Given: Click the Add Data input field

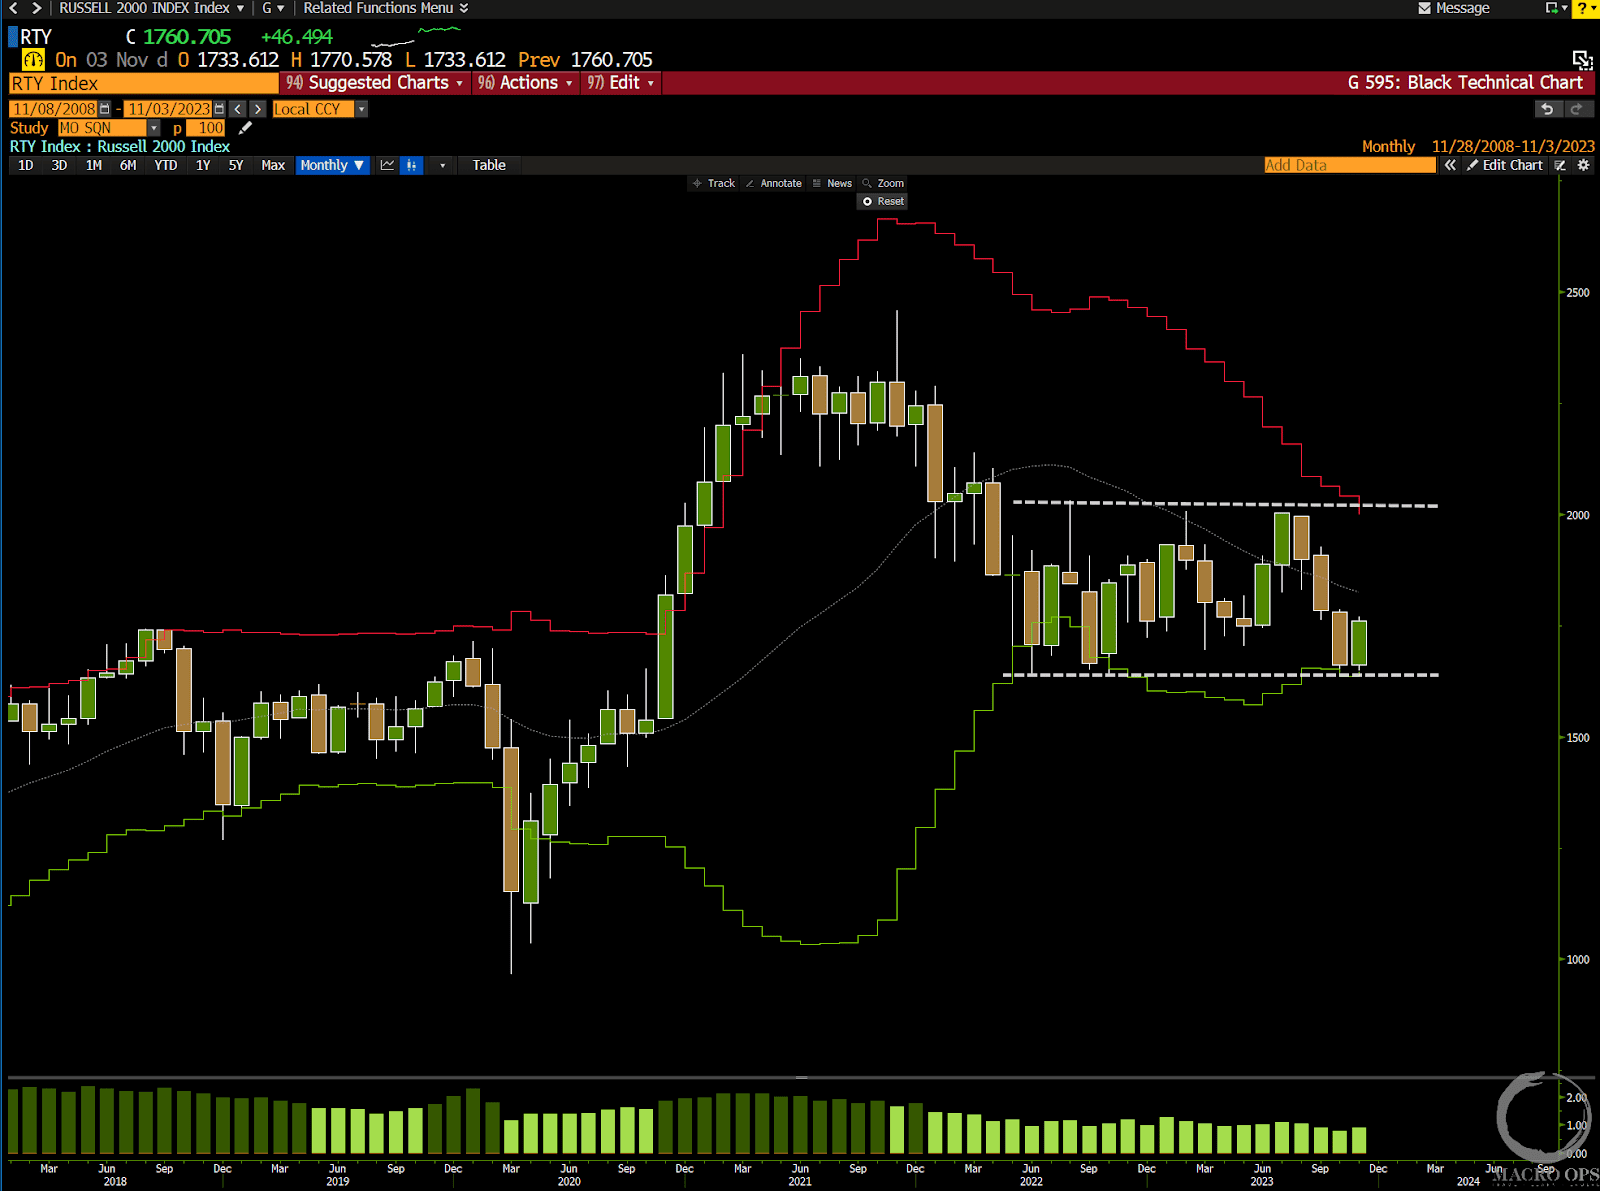Looking at the screenshot, I should point(1349,165).
